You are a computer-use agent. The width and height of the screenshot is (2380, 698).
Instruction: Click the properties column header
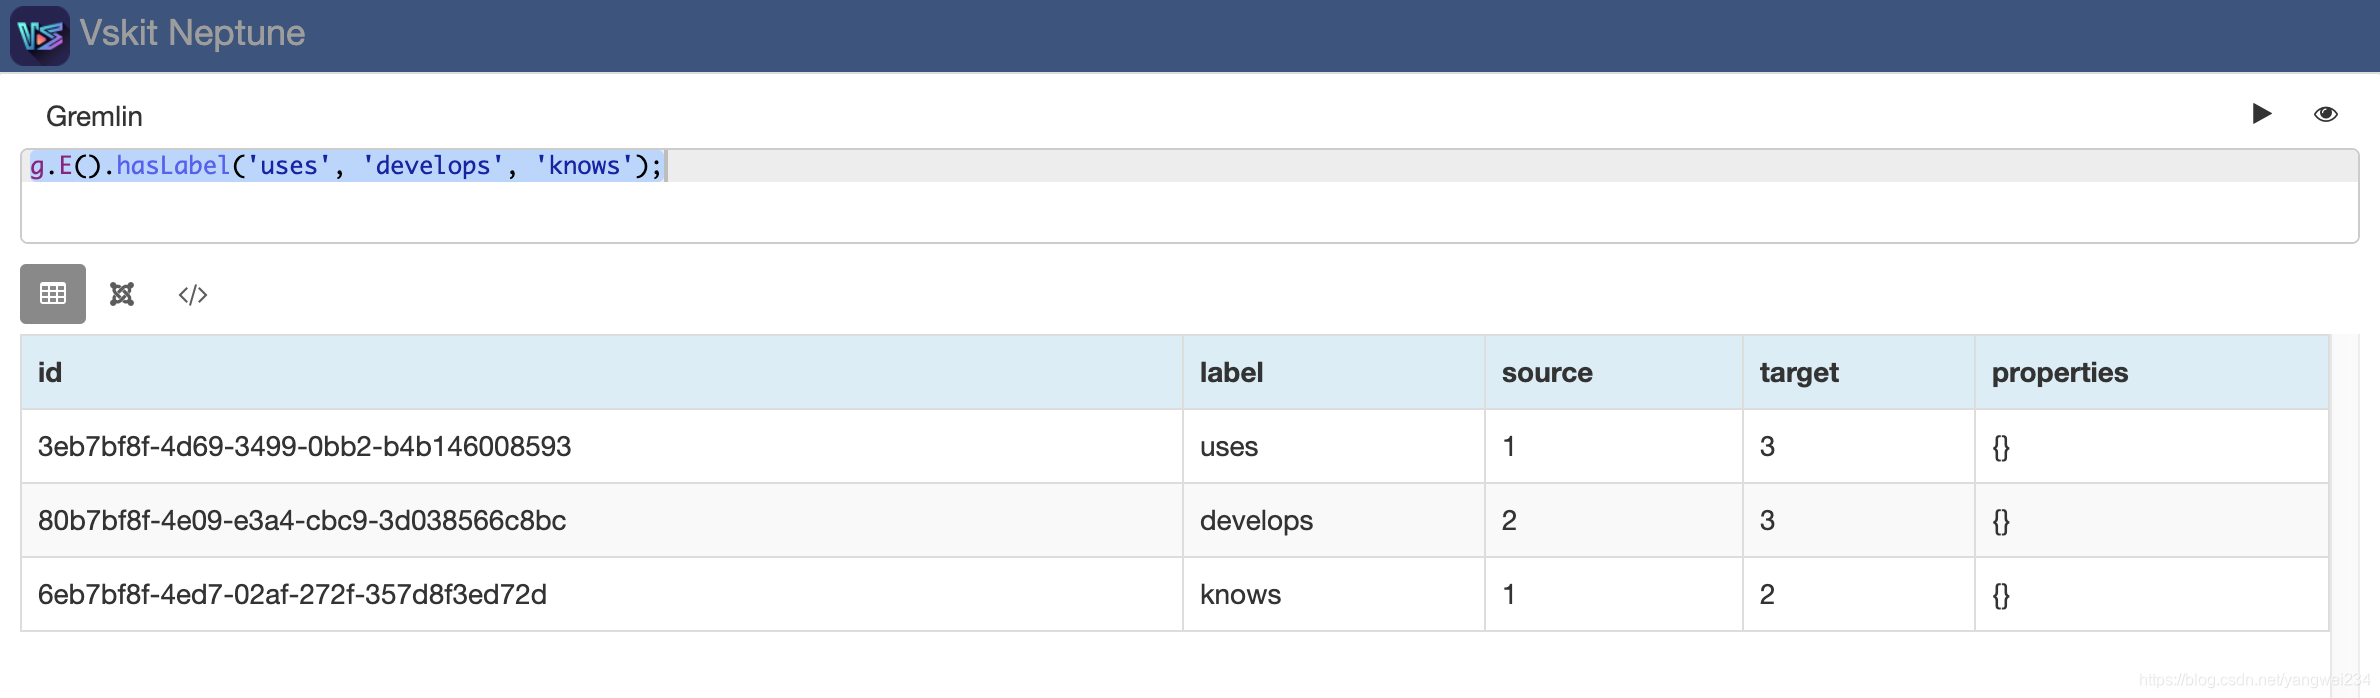pos(2059,373)
